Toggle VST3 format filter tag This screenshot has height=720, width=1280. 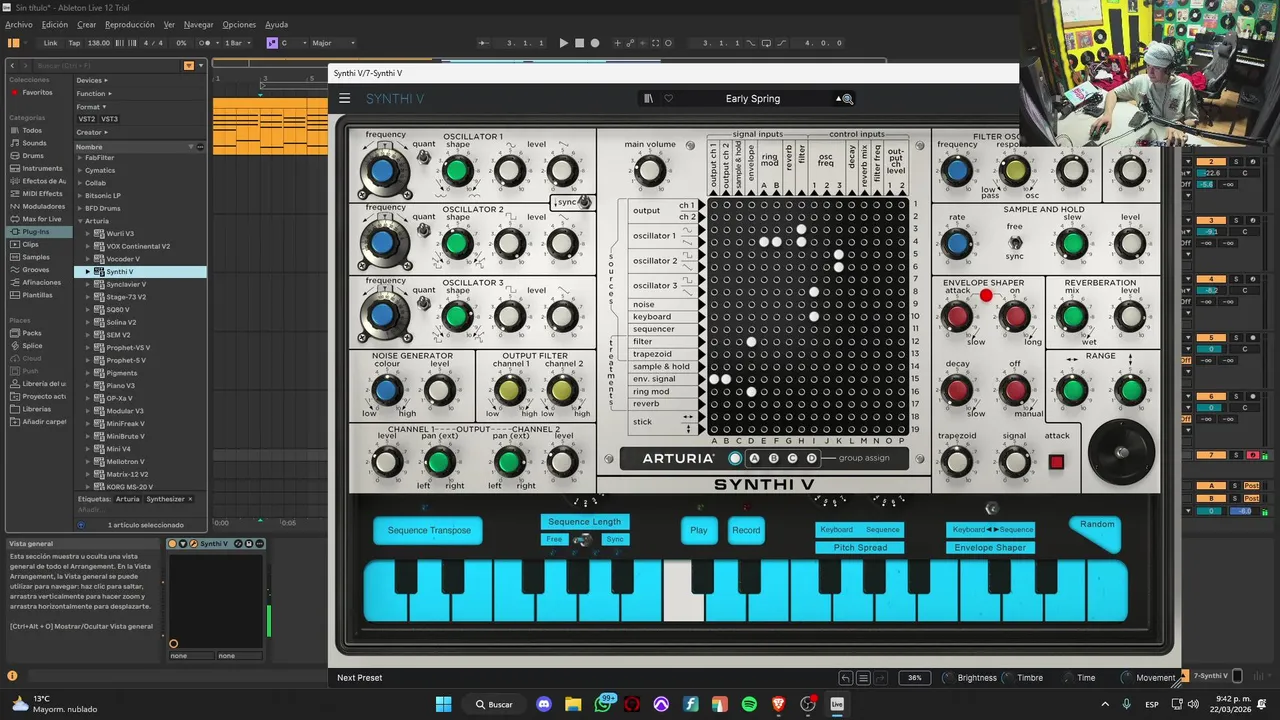point(109,119)
